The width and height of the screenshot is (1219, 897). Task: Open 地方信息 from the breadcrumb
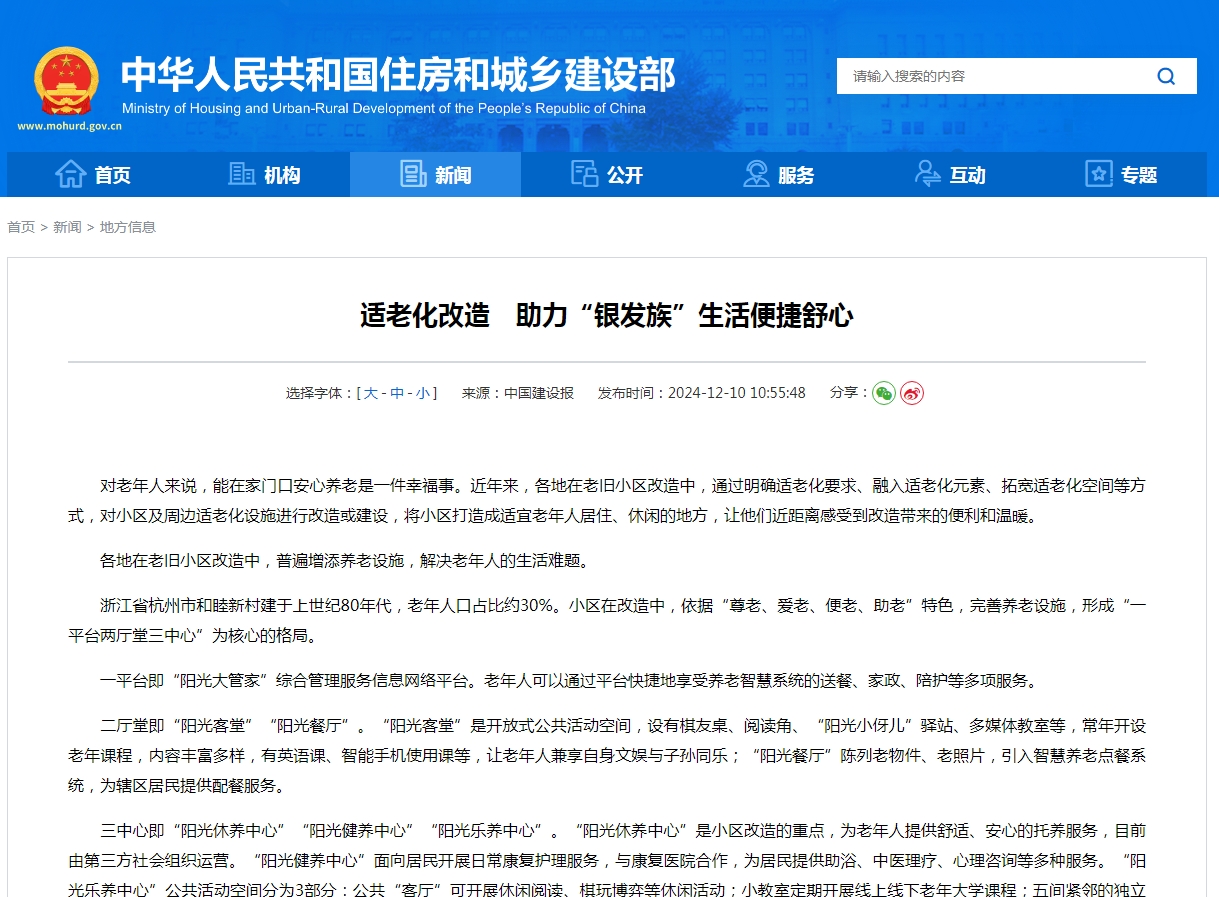[x=127, y=227]
